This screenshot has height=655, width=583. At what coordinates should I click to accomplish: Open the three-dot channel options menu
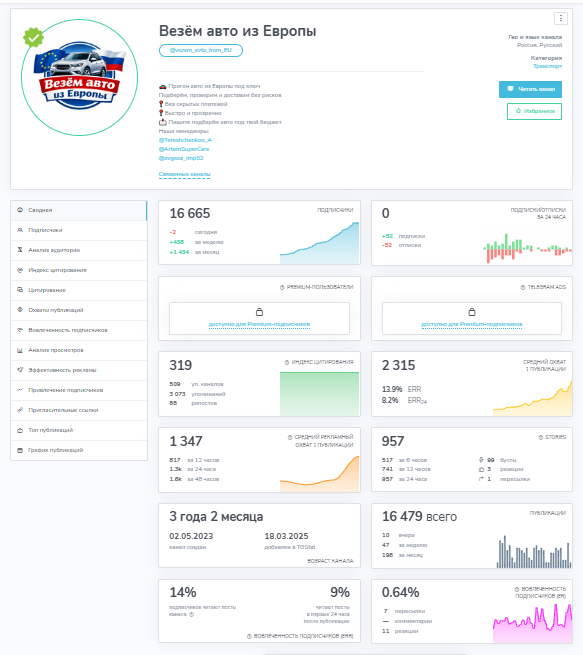pos(560,18)
